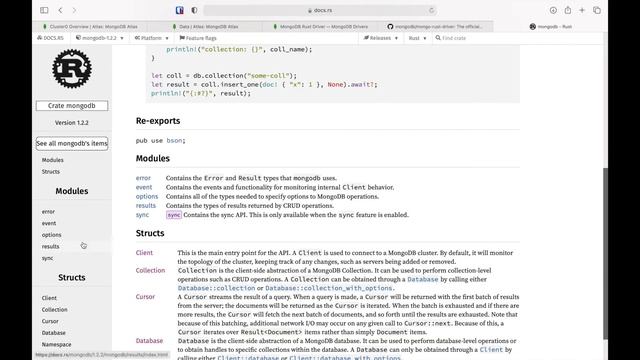Open Cursor struct in main Structs list
The image size is (640, 360).
tap(145, 297)
